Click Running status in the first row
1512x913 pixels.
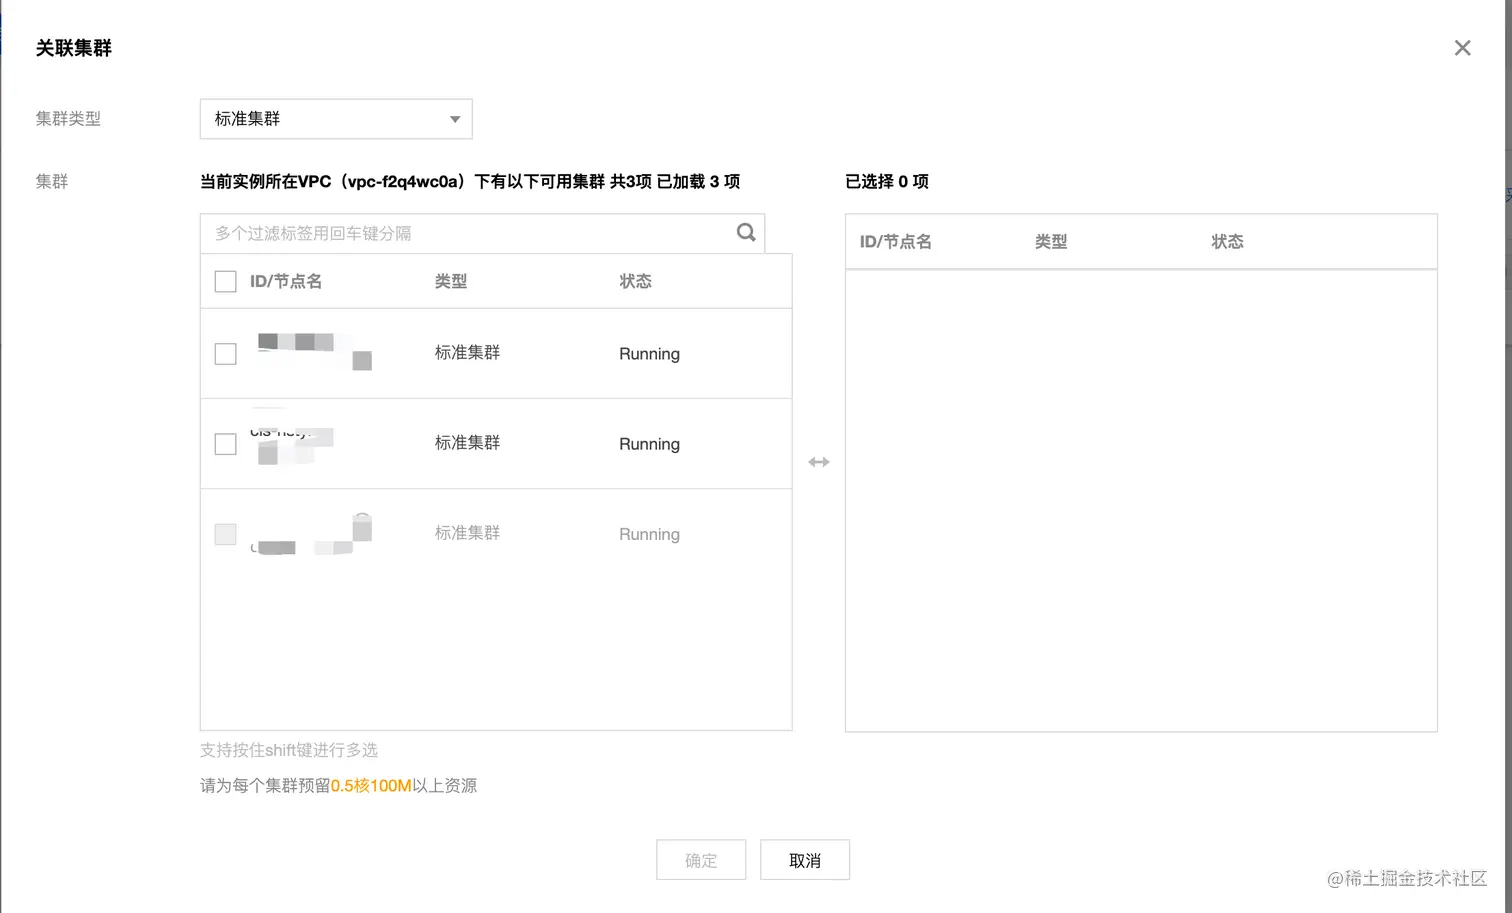coord(649,354)
